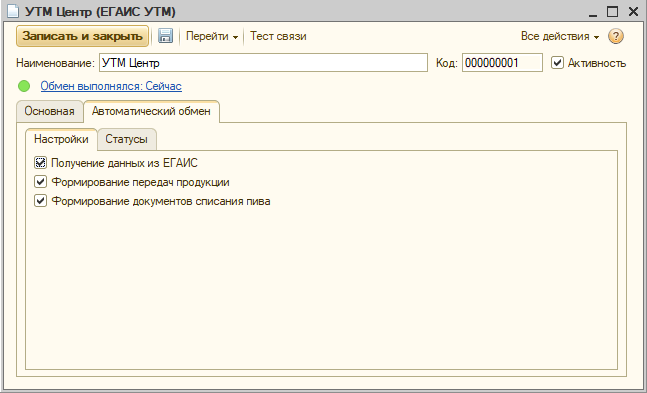The width and height of the screenshot is (647, 393).
Task: Toggle Формирование передач продукции checkbox
Action: click(40, 182)
